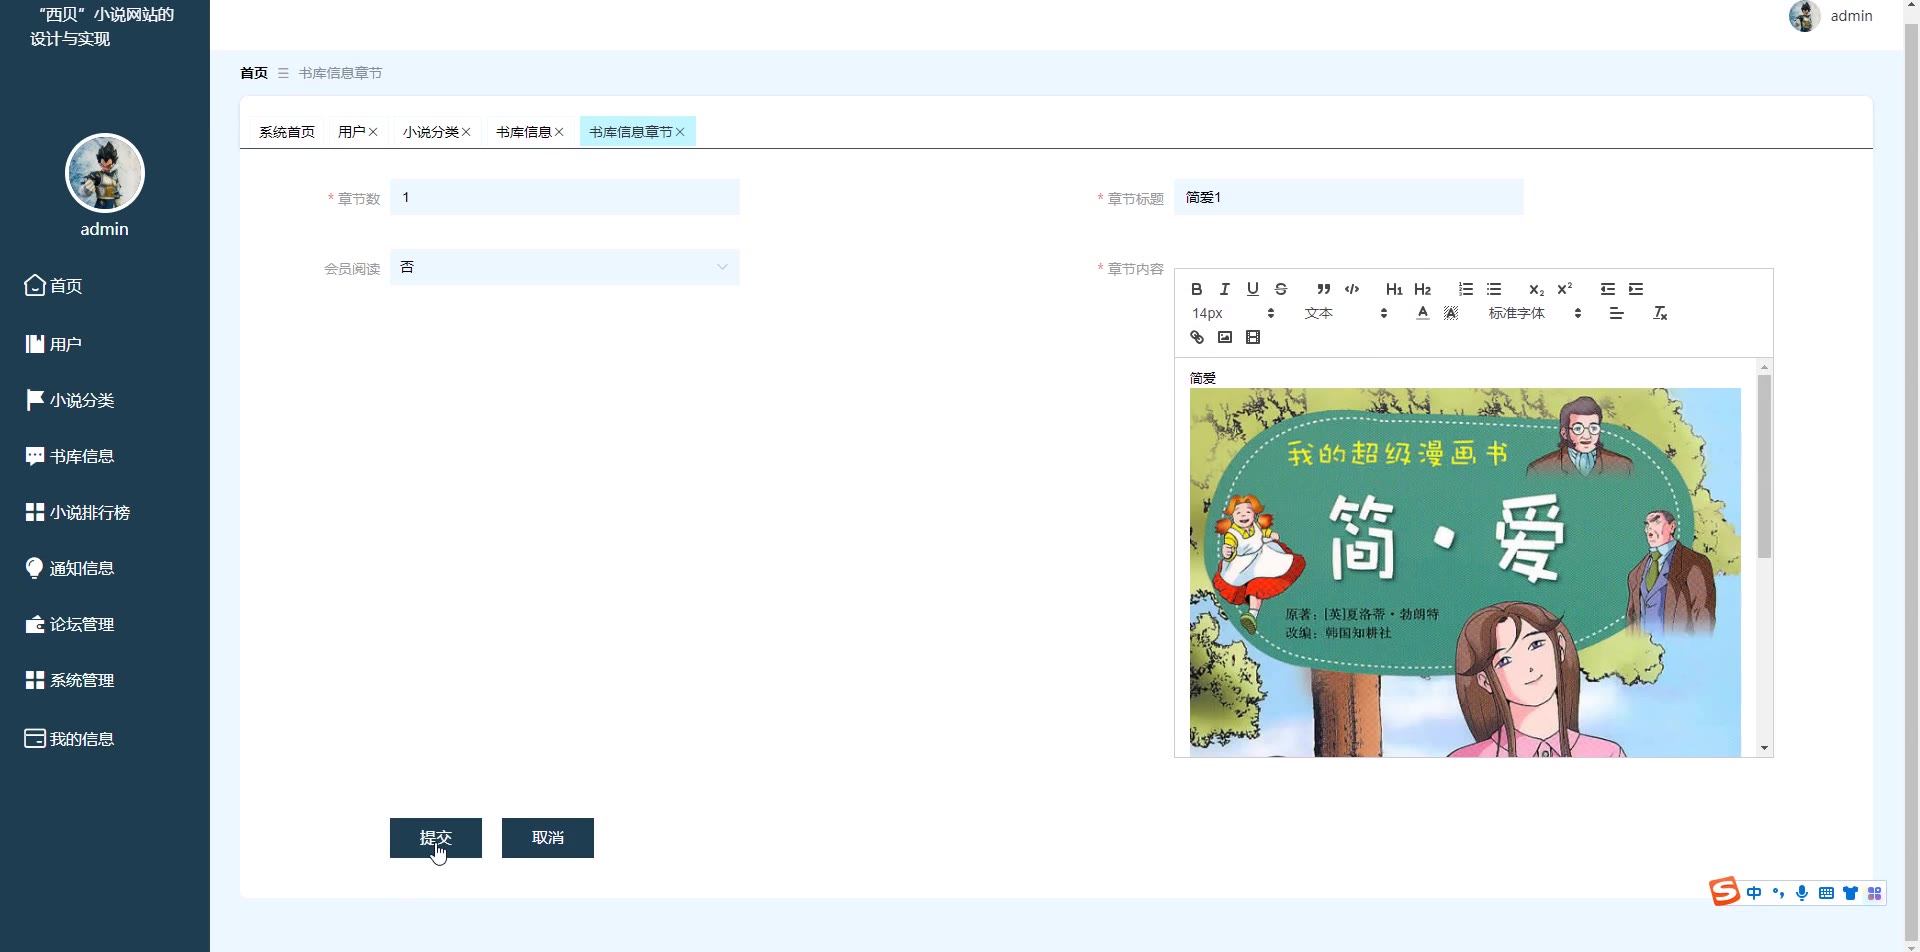The image size is (1920, 952).
Task: Click the 章节数 input field
Action: (x=565, y=197)
